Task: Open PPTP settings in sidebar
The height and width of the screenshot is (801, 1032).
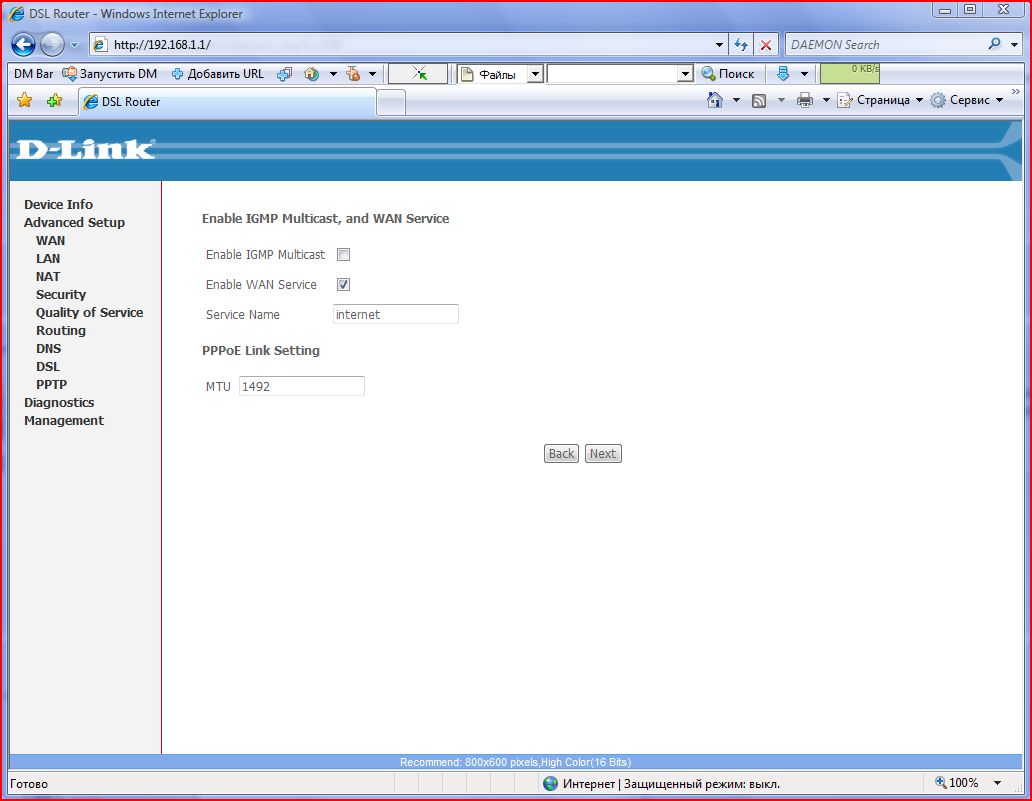Action: pos(51,384)
